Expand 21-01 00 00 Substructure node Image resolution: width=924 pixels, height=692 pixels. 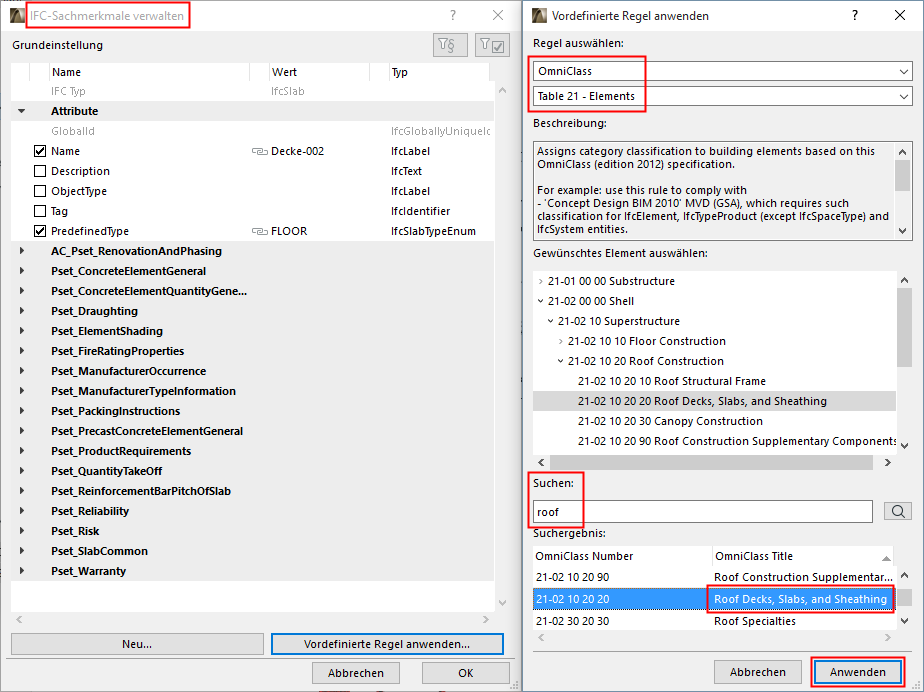click(540, 281)
